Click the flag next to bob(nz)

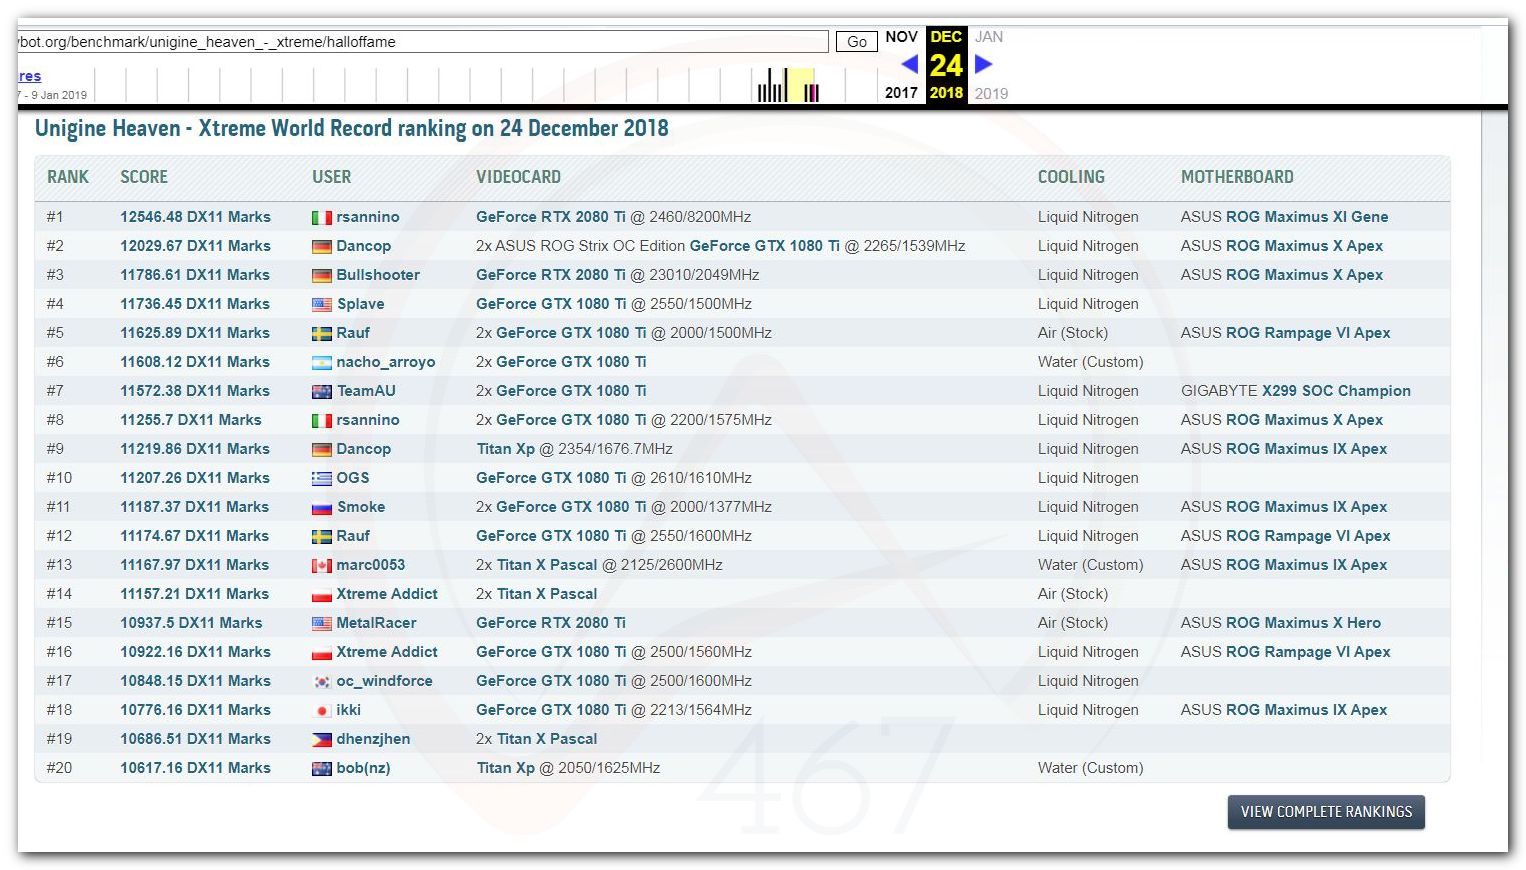pos(322,769)
